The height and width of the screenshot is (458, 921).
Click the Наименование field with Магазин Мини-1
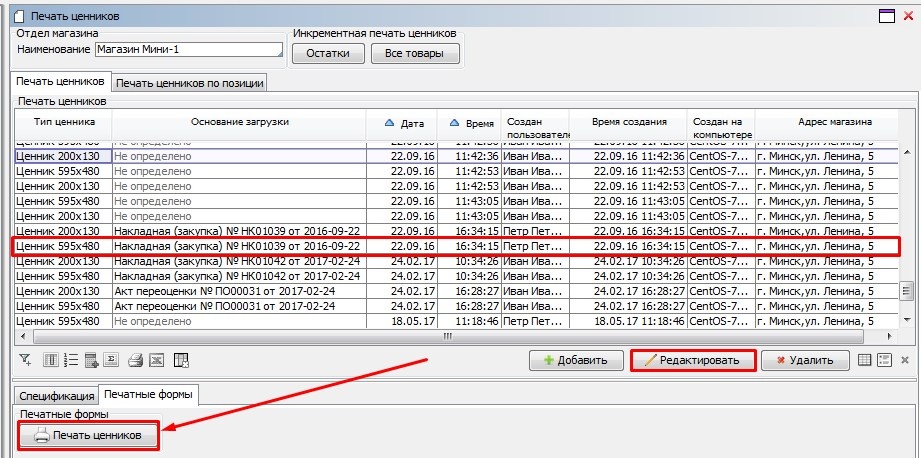click(188, 50)
